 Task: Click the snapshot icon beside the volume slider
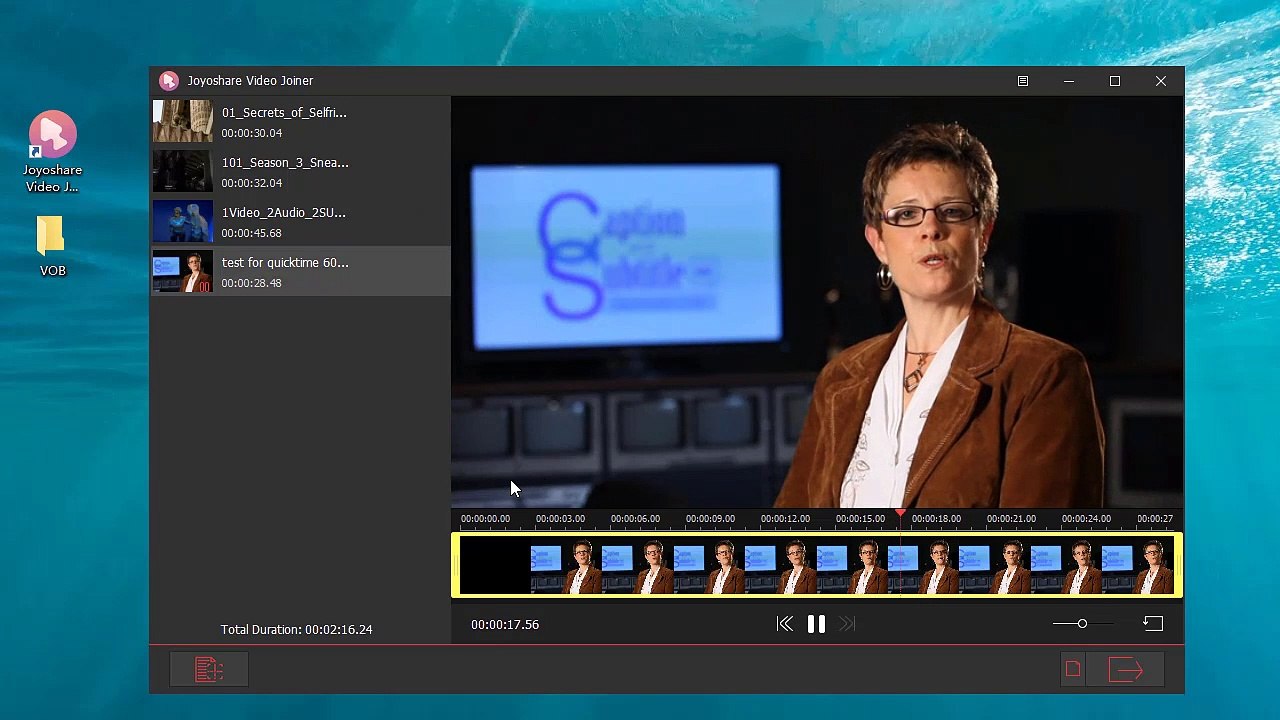pos(1153,624)
